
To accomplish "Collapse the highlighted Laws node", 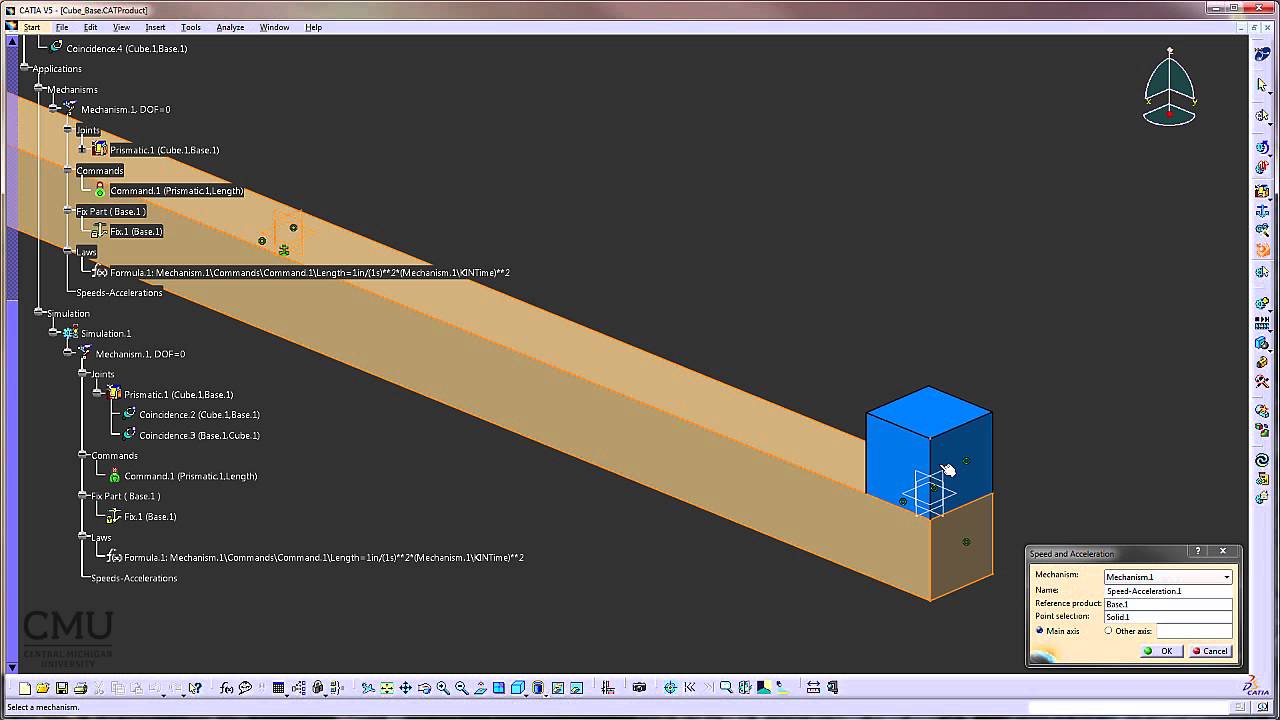I will [x=68, y=251].
